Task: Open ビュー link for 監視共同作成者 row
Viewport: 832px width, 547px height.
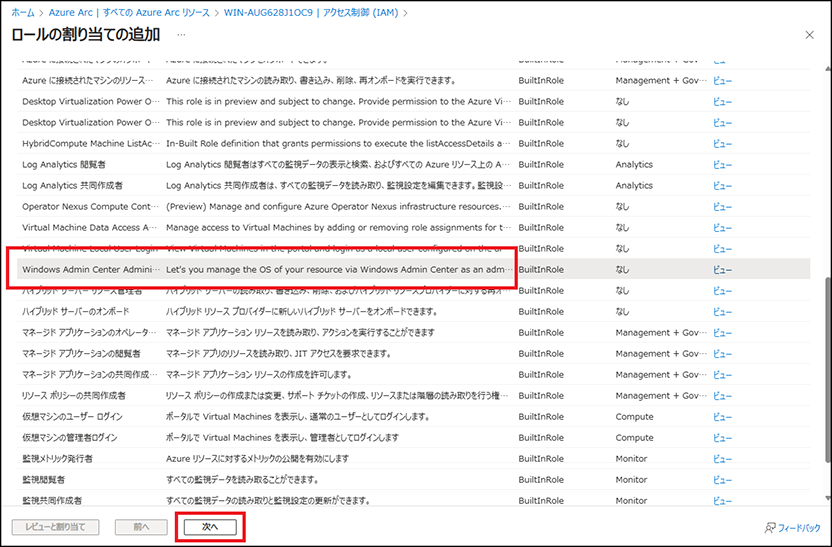Action: pos(722,500)
